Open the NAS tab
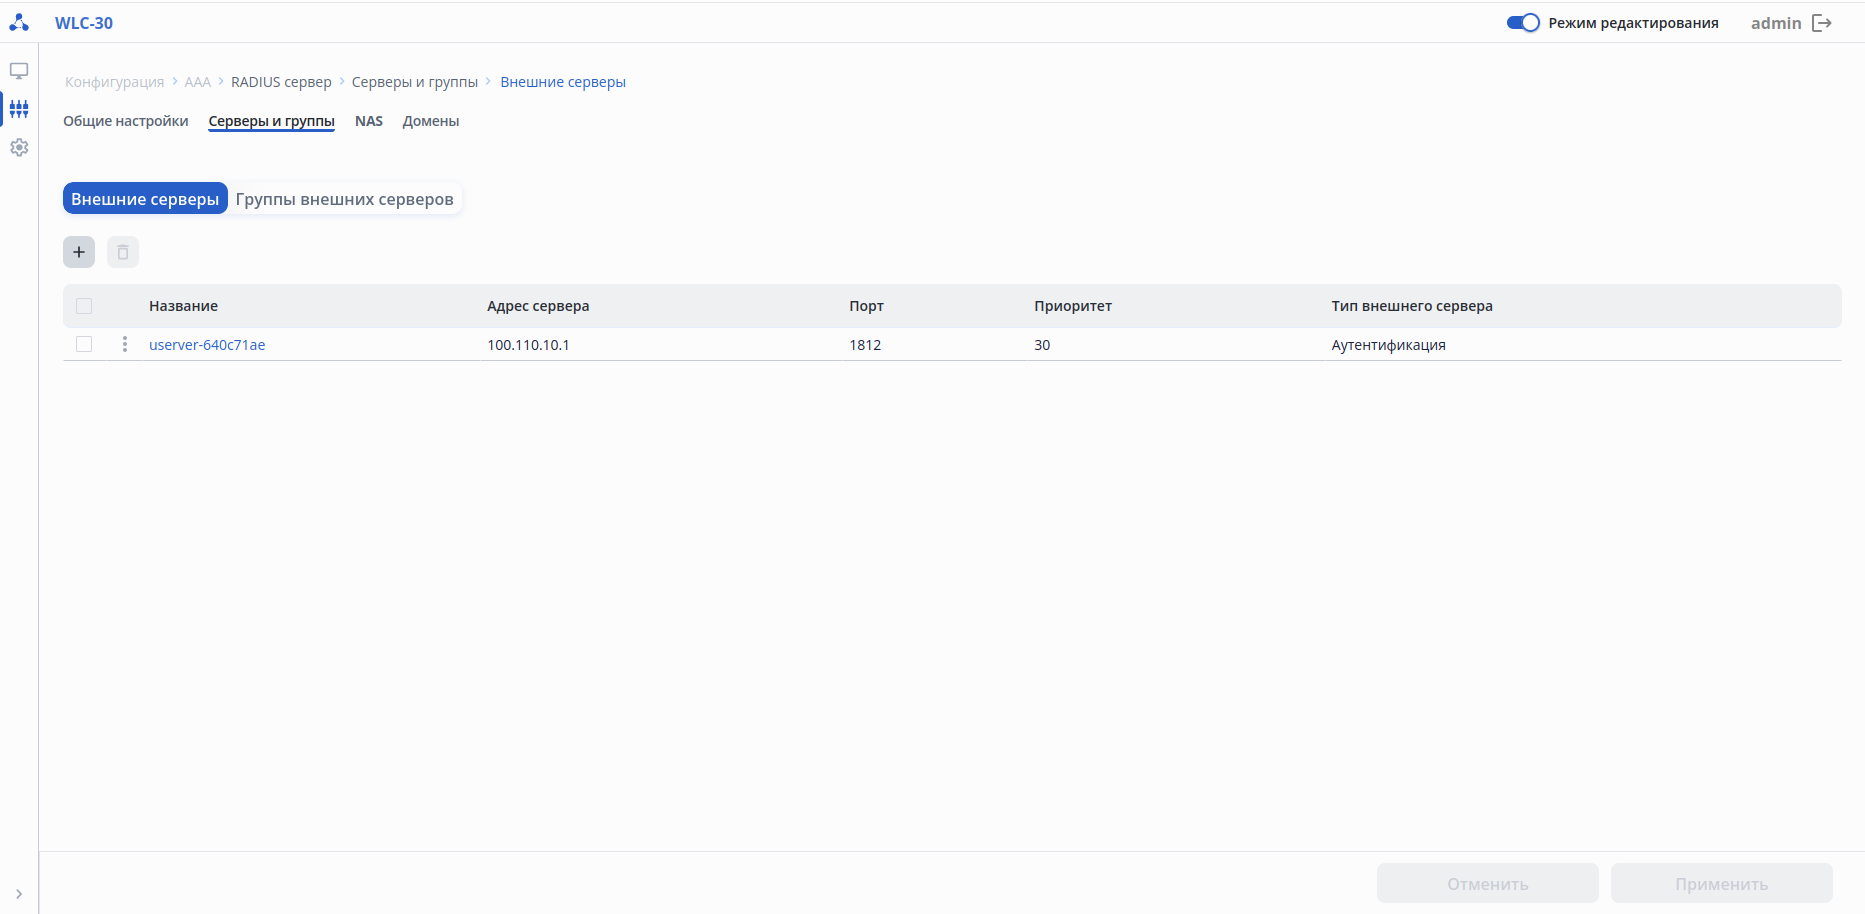1865x914 pixels. click(x=369, y=121)
